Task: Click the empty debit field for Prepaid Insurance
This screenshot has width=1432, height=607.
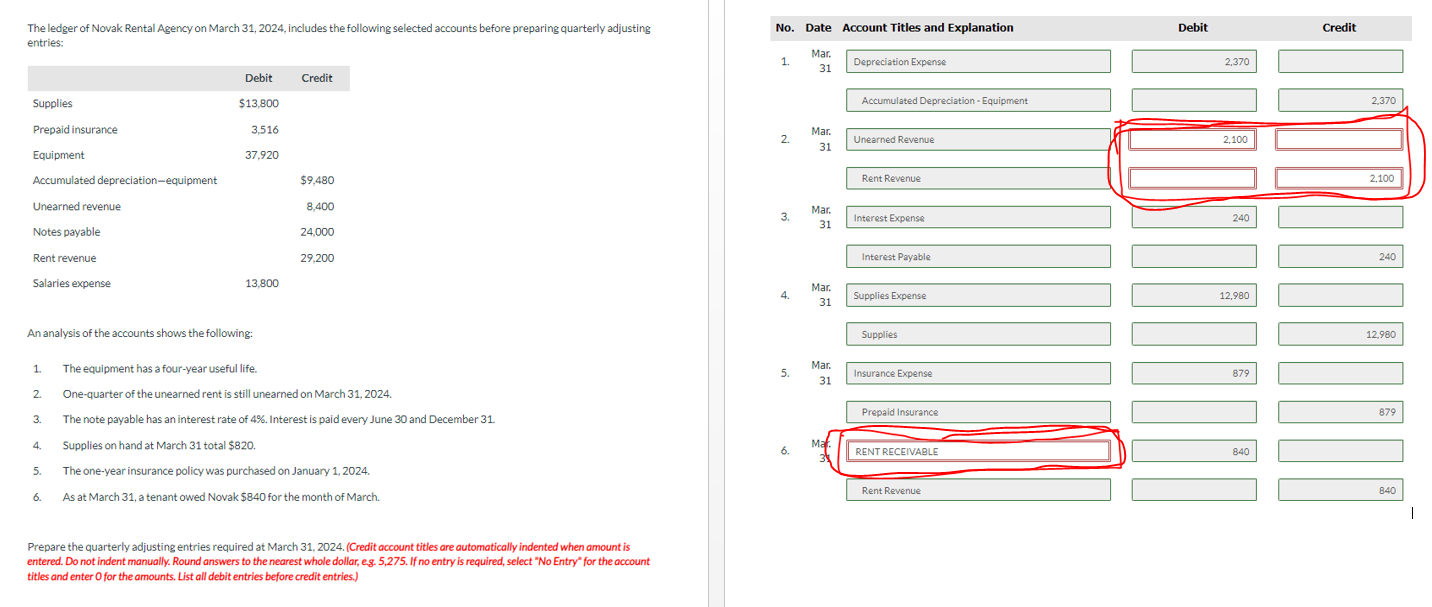Action: tap(1194, 412)
